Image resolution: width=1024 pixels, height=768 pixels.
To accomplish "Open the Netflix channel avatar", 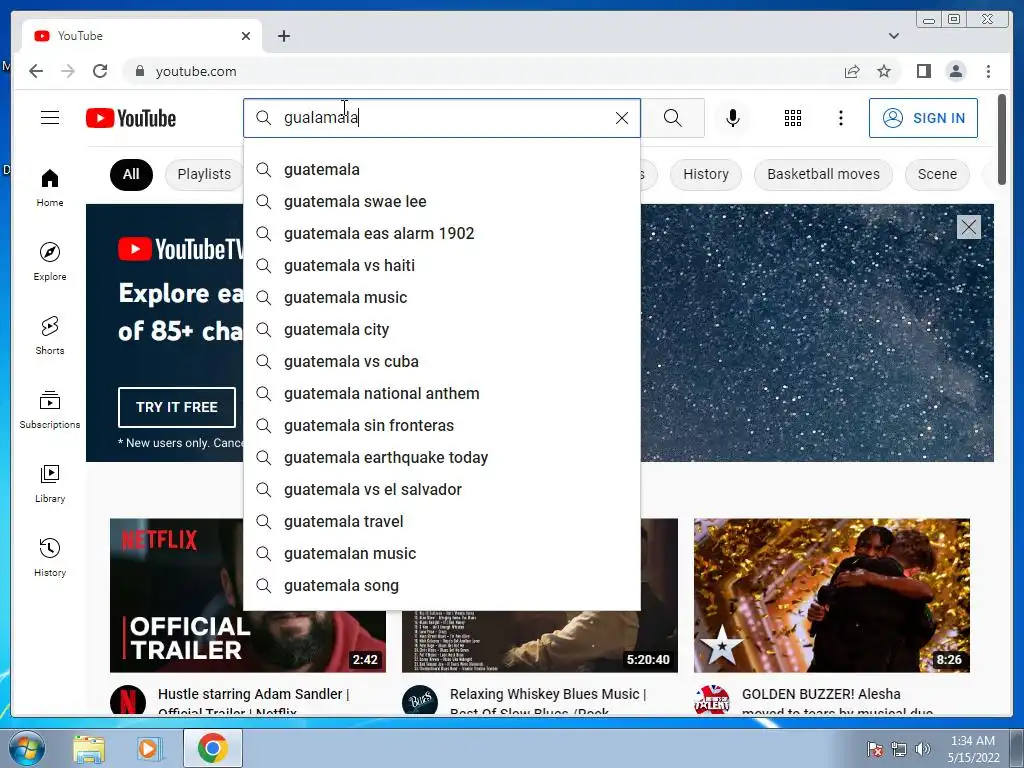I will (128, 701).
